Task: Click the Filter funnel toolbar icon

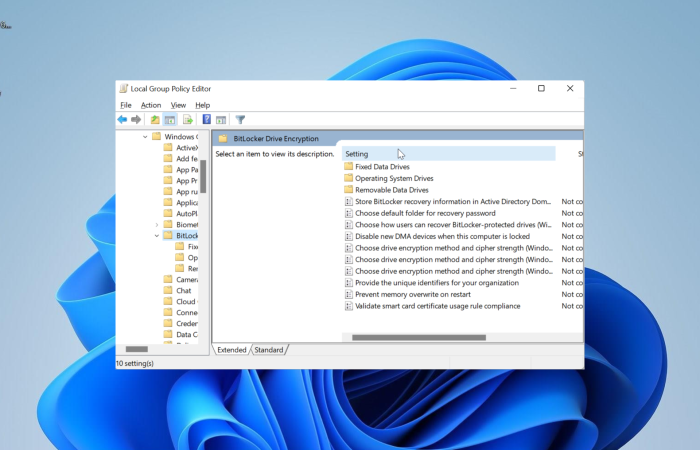Action: [x=240, y=120]
